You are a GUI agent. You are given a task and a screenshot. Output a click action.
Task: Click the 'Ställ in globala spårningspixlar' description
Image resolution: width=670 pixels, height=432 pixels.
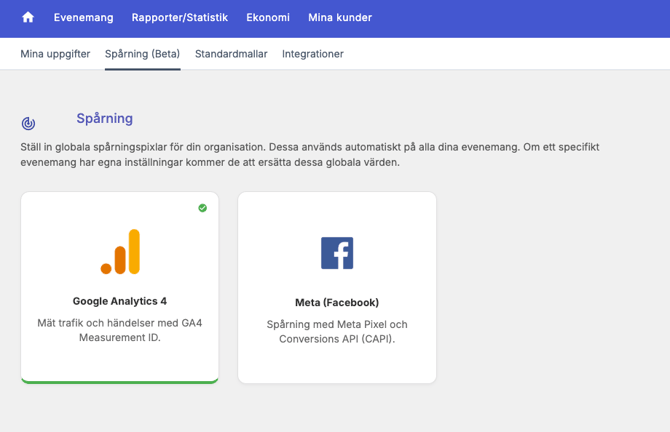tap(310, 155)
